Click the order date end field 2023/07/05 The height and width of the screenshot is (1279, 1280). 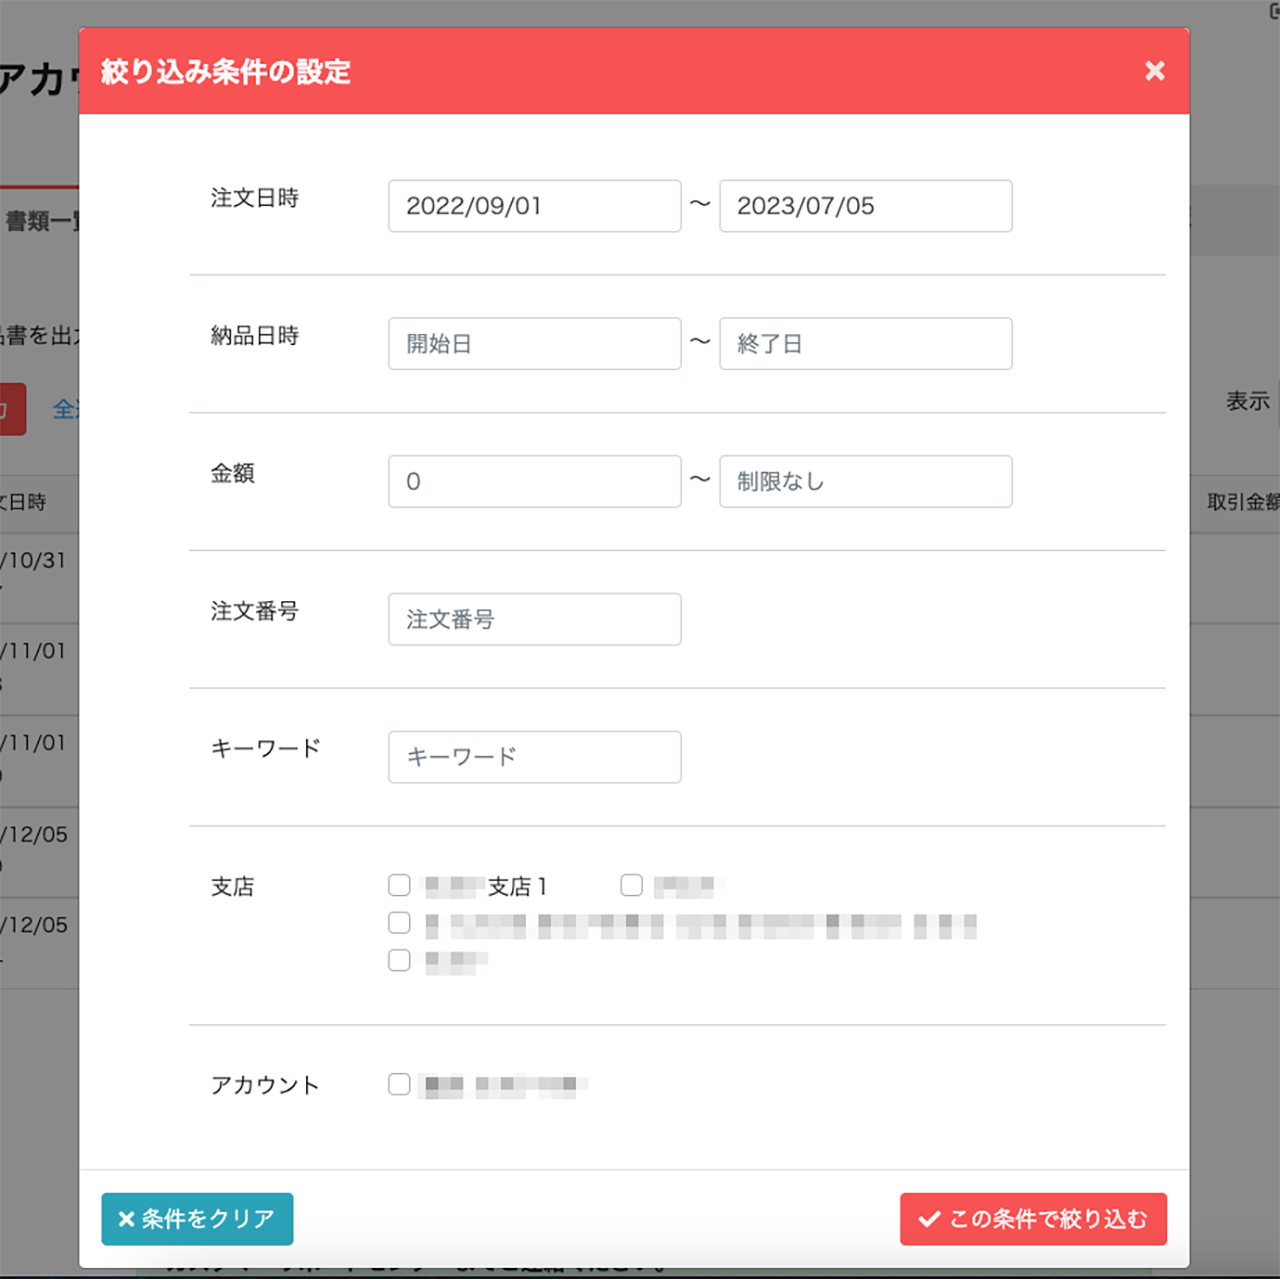(865, 206)
